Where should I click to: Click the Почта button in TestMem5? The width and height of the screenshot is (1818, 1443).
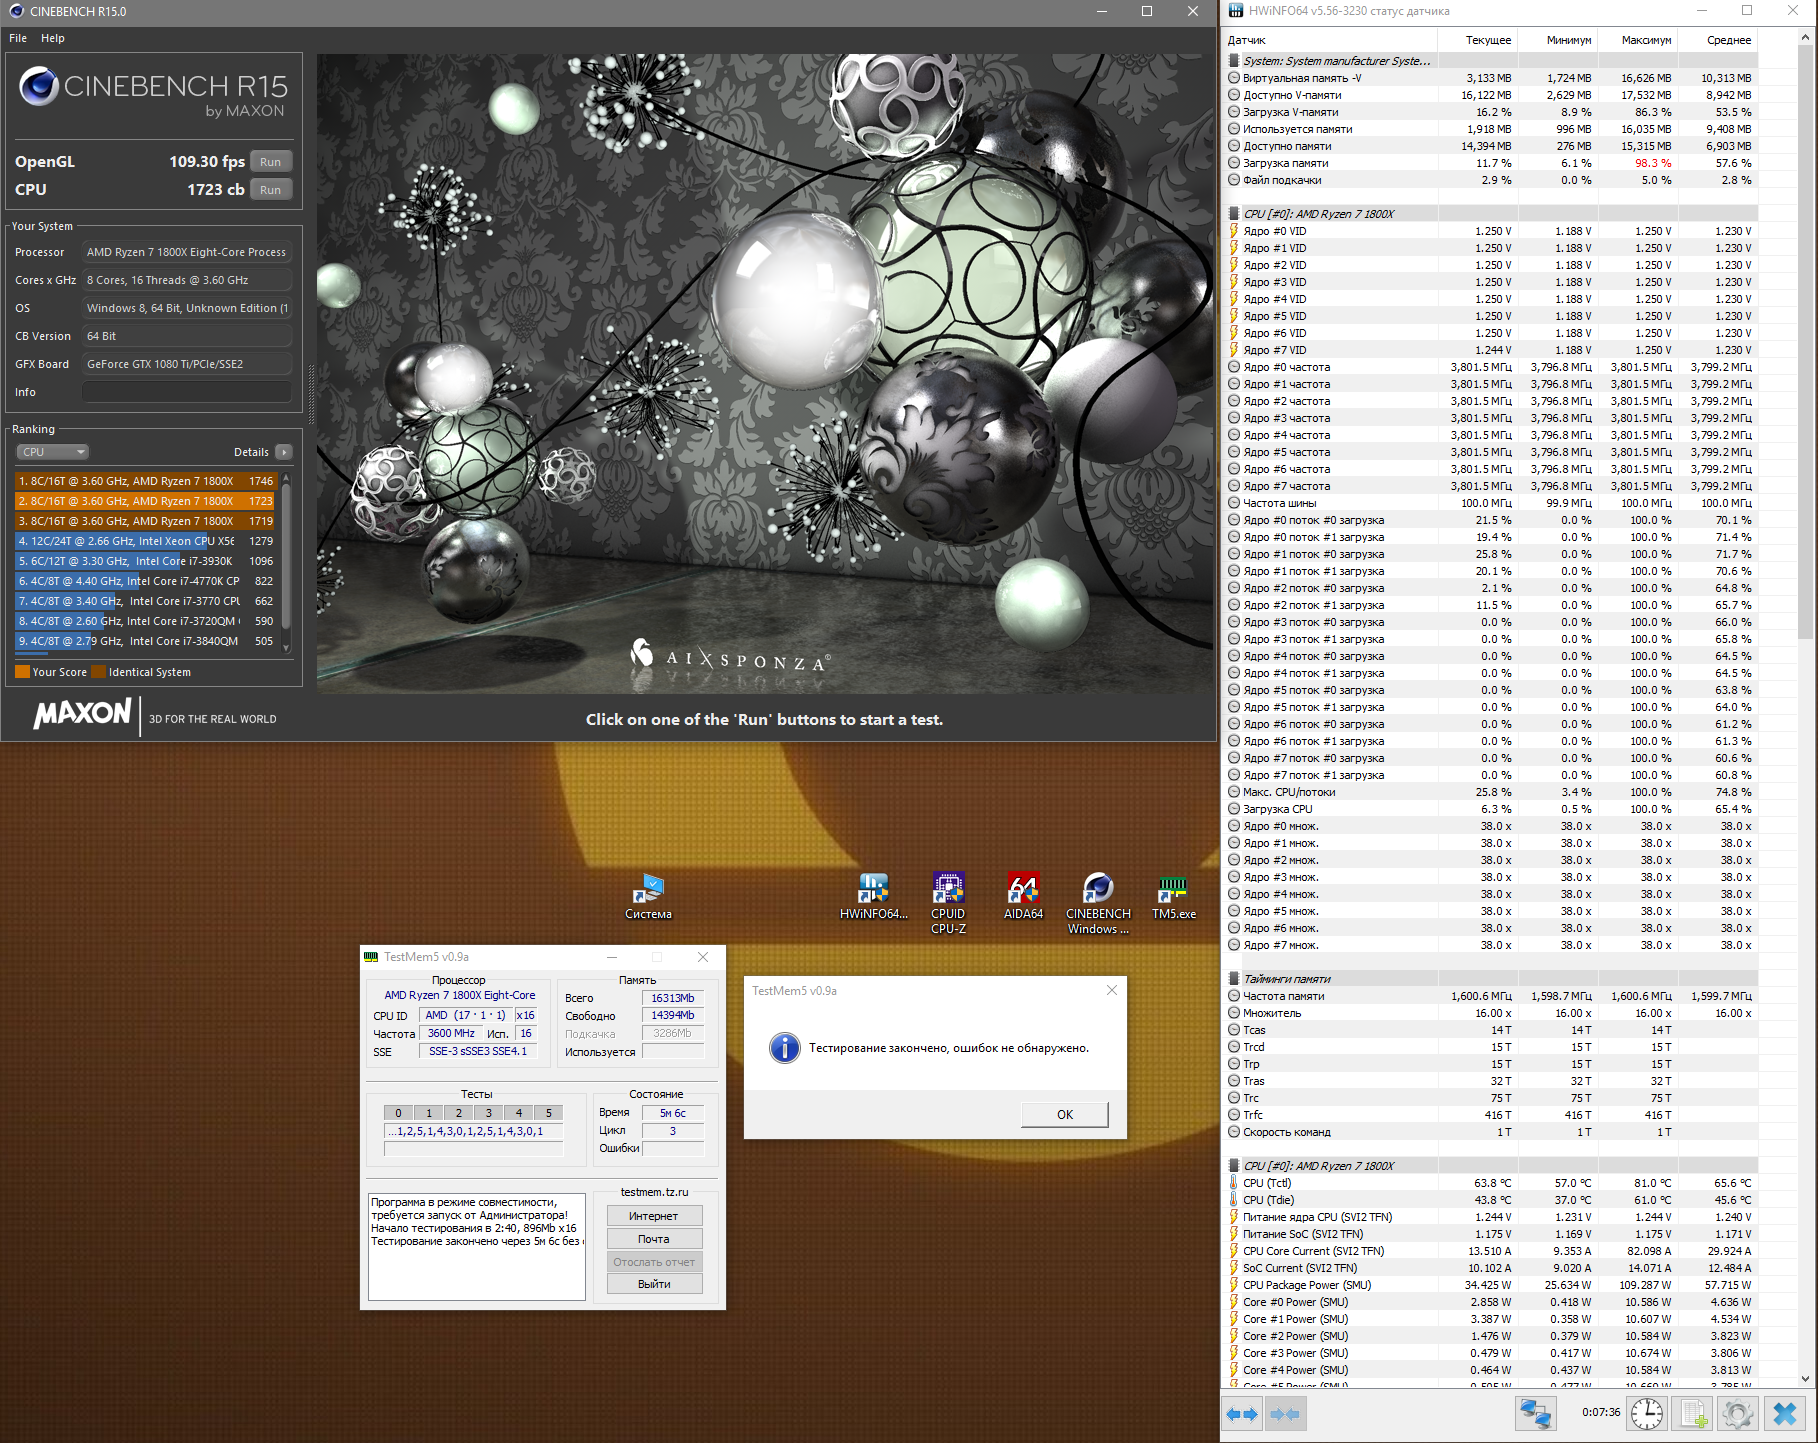pos(654,1239)
